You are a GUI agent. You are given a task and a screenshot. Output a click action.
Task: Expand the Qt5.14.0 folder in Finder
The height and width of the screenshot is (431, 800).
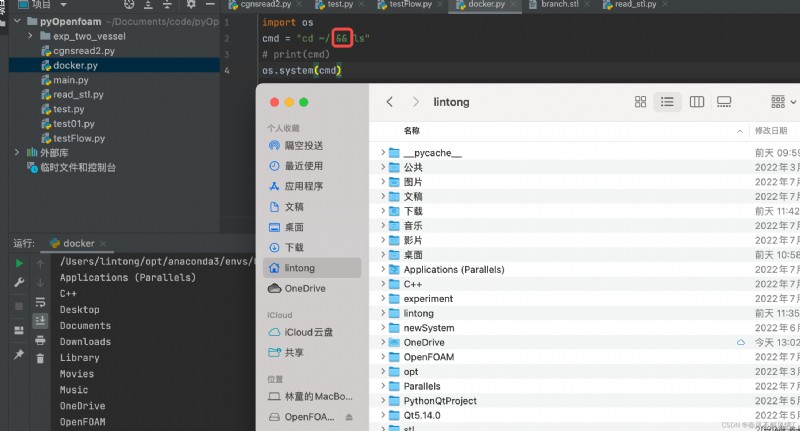click(383, 415)
